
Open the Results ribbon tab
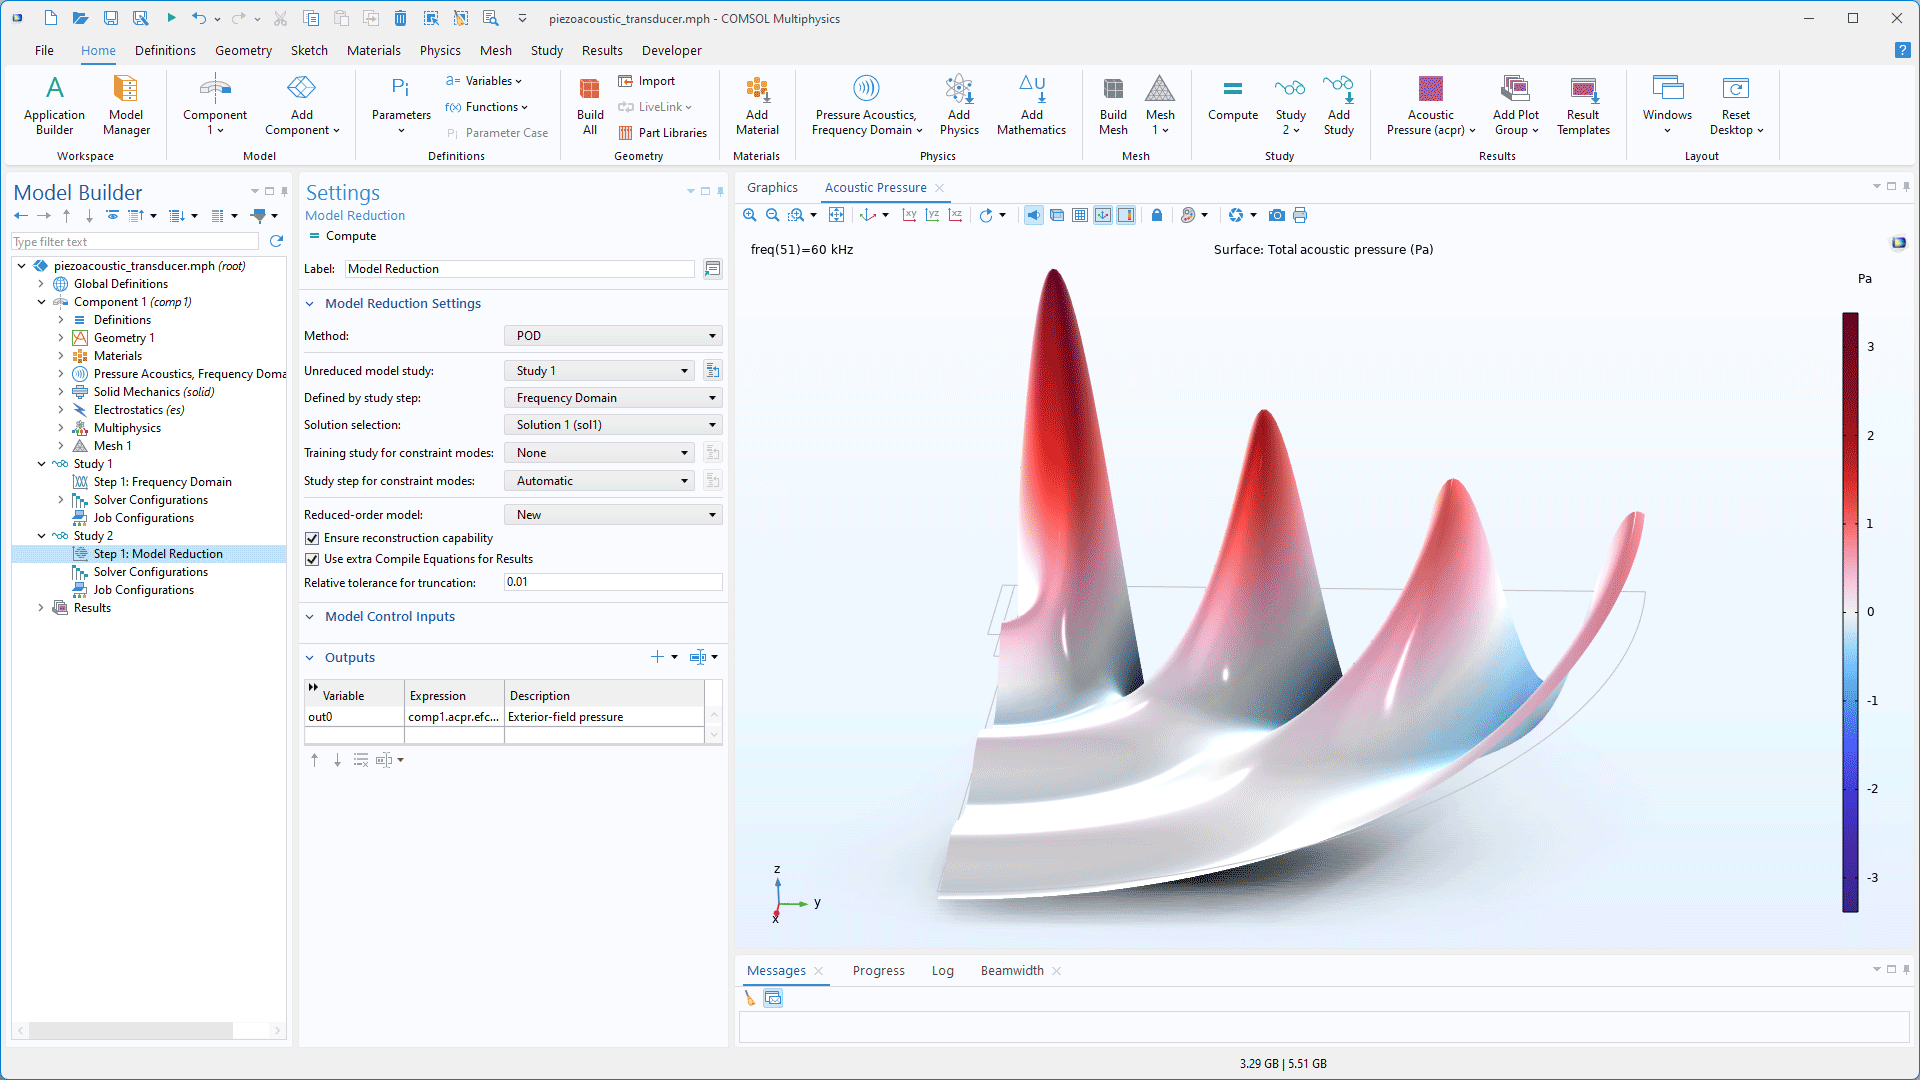click(x=601, y=50)
